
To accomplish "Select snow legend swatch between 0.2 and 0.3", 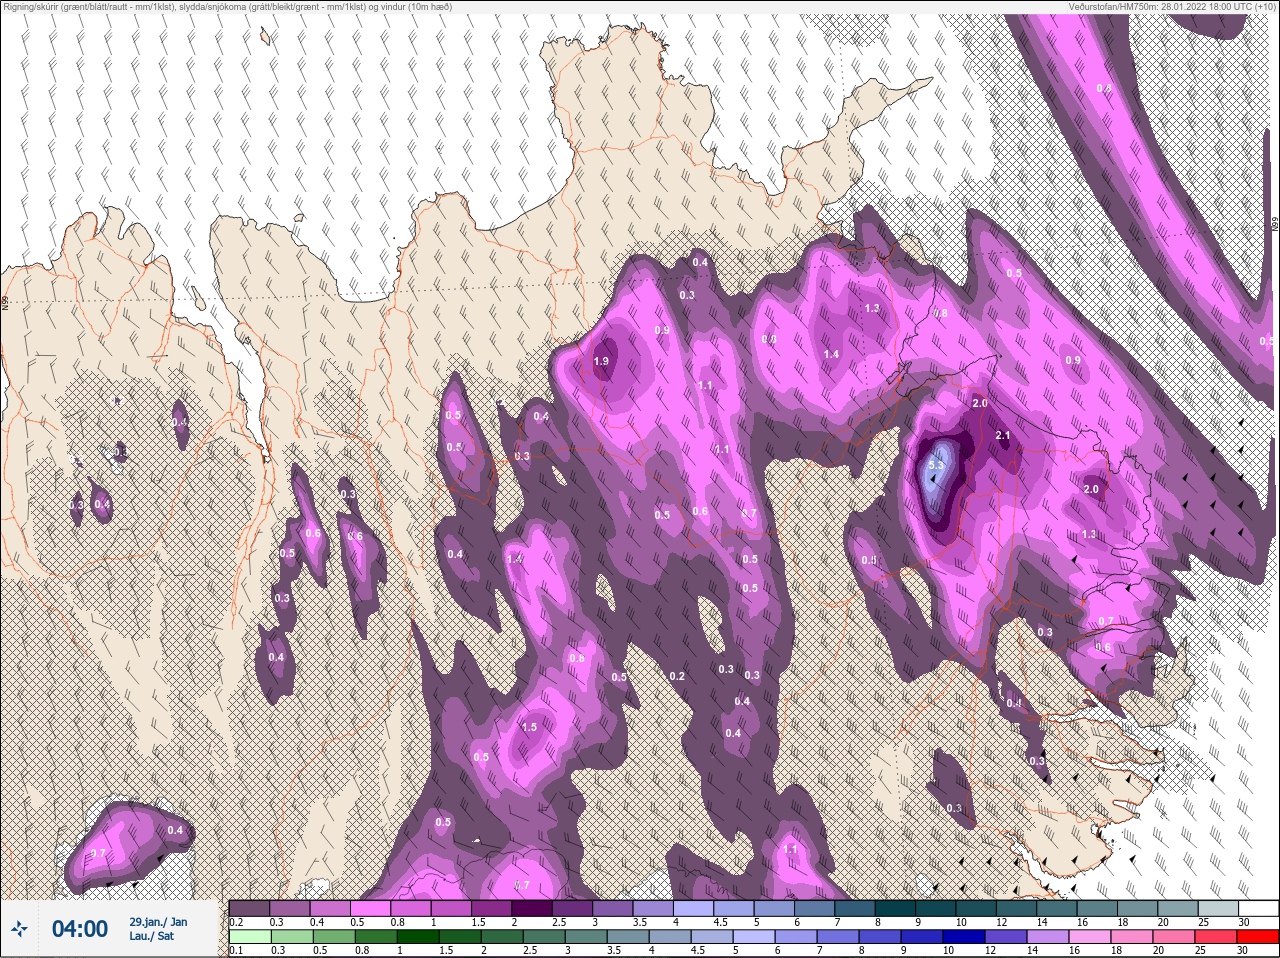I will [250, 908].
